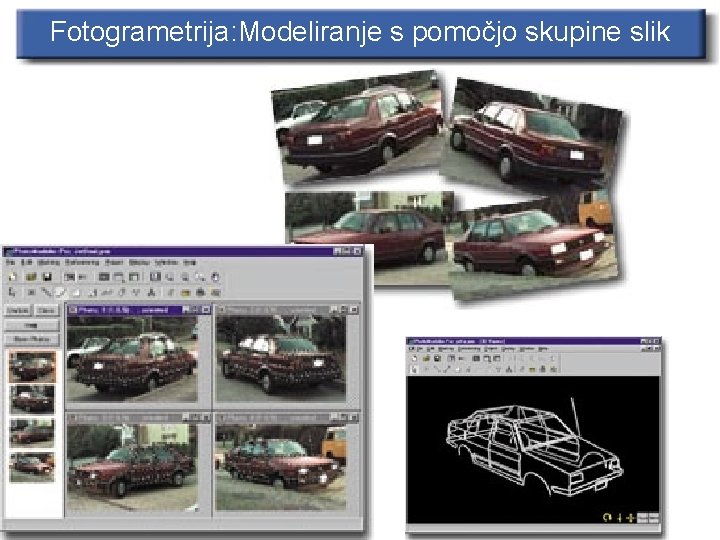The width and height of the screenshot is (720, 540).
Task: Open the File menu in the photo window
Action: (11, 263)
